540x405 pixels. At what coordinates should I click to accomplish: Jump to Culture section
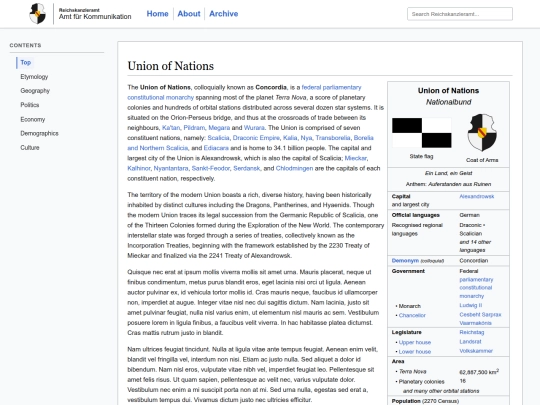(x=30, y=147)
